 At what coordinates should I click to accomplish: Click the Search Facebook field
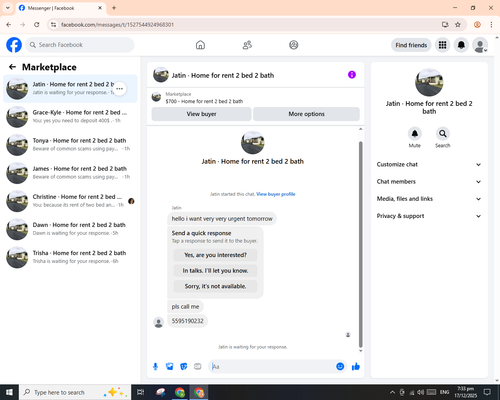tap(80, 45)
